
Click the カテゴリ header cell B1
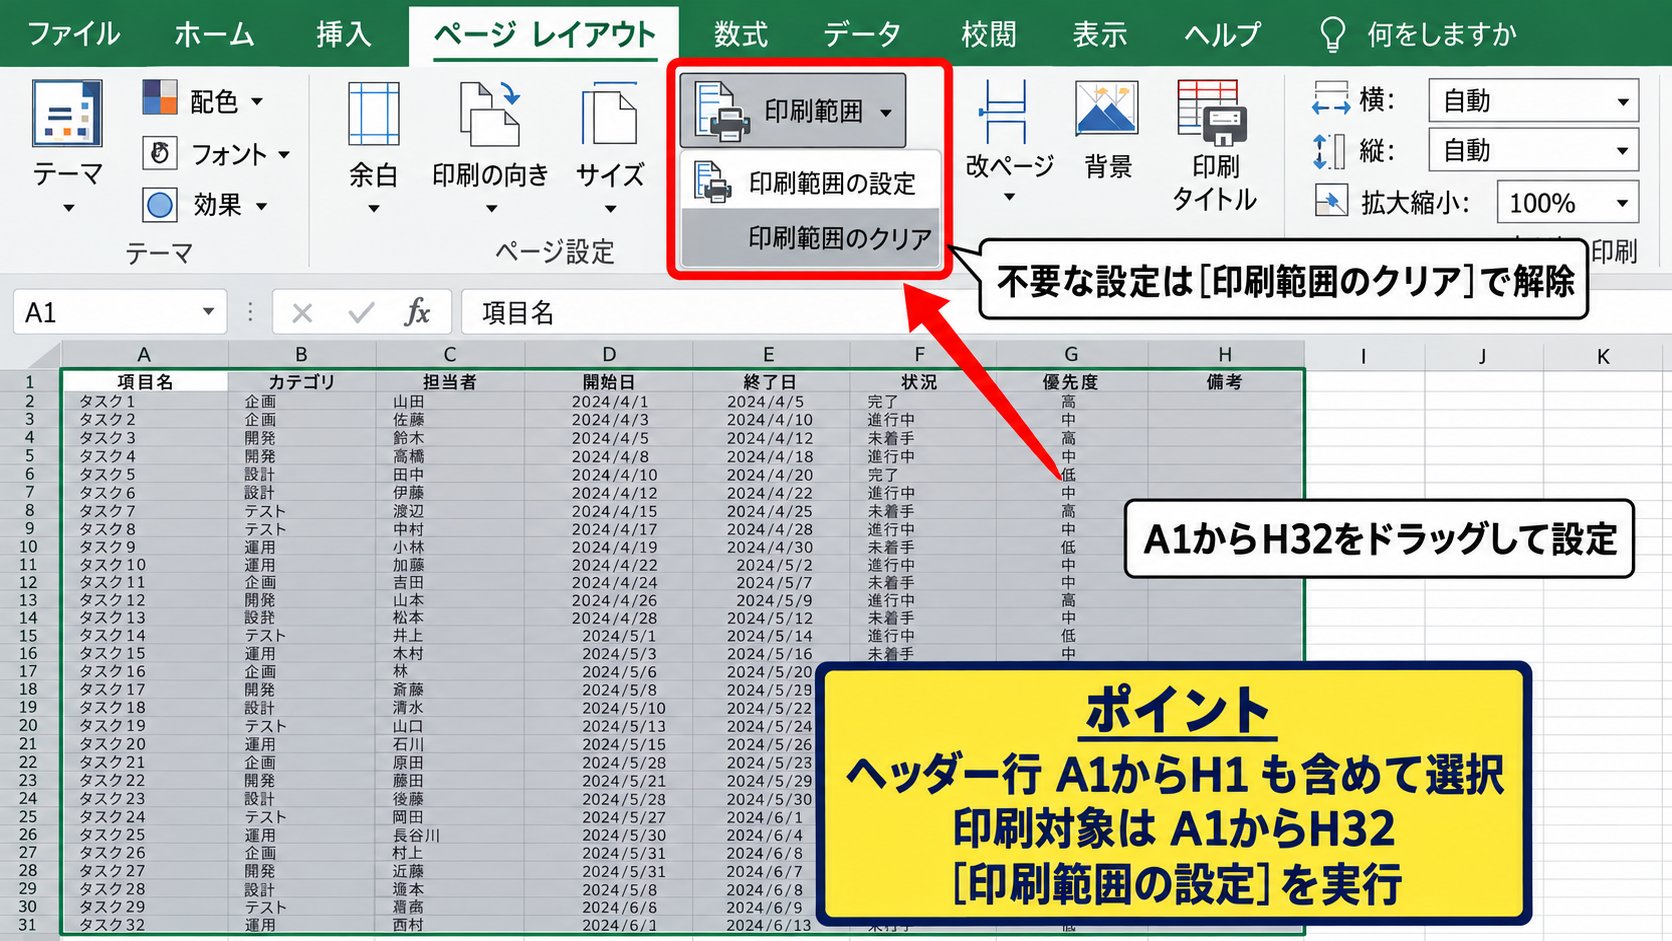[301, 381]
